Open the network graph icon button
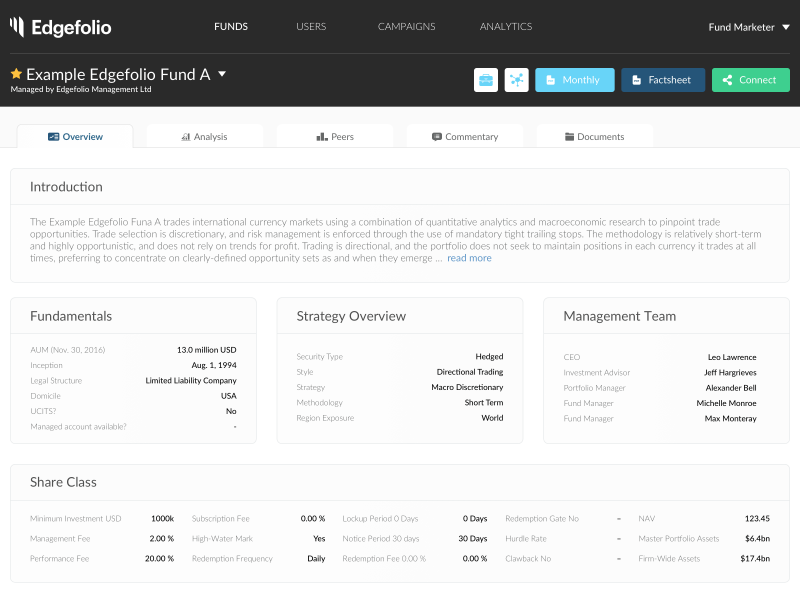The image size is (800, 600). [516, 80]
